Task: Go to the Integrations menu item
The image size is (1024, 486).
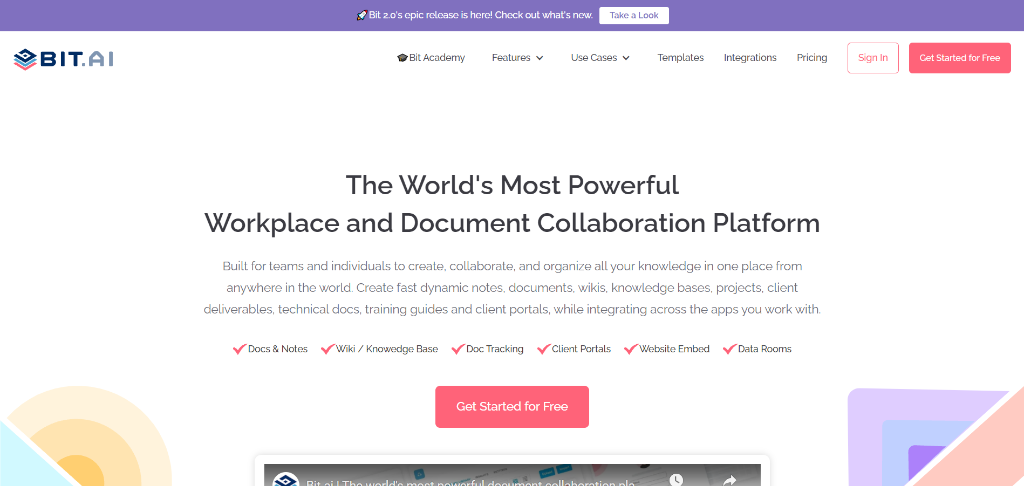Action: tap(750, 58)
